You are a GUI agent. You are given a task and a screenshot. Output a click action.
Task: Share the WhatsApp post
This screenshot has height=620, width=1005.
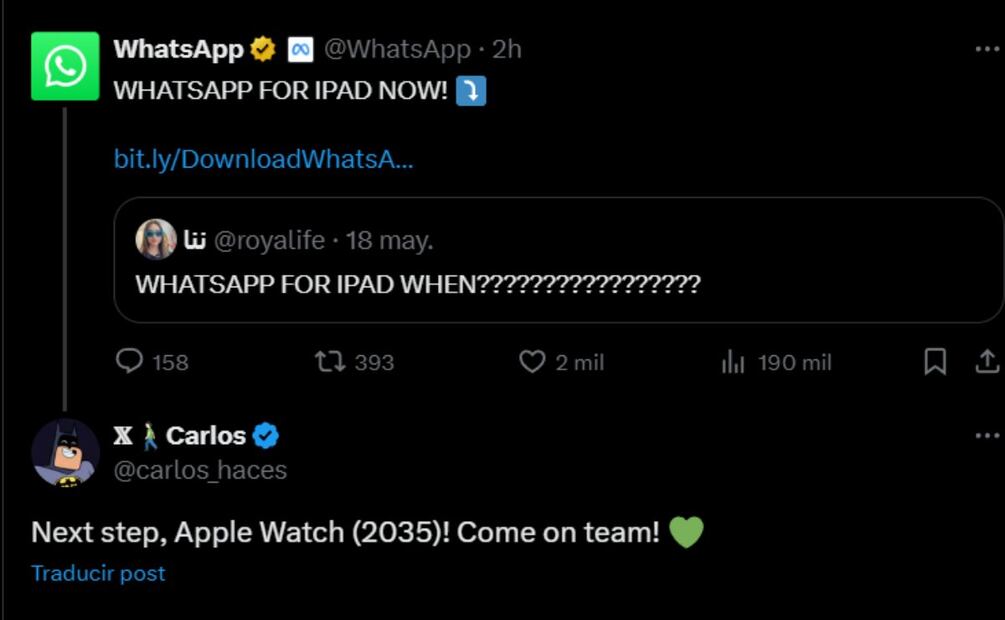coord(987,361)
